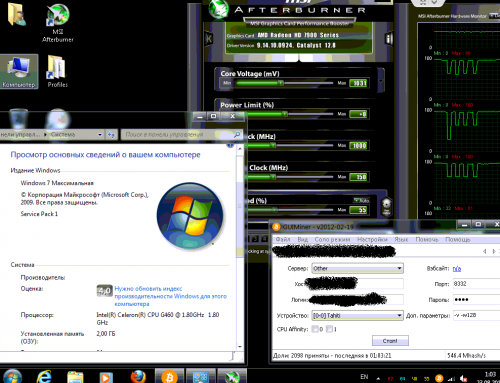This screenshot has height=383, width=500.
Task: Open the Profiles folder on the desktop
Action: pyautogui.click(x=57, y=71)
